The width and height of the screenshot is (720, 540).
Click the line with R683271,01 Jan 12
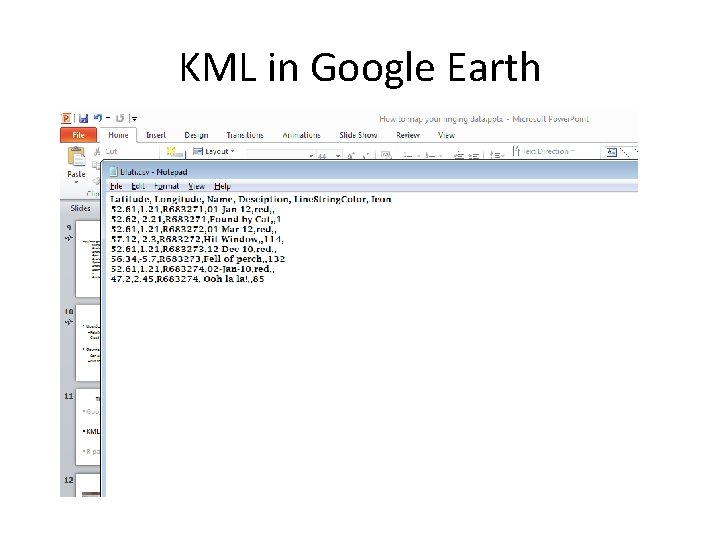pos(193,209)
